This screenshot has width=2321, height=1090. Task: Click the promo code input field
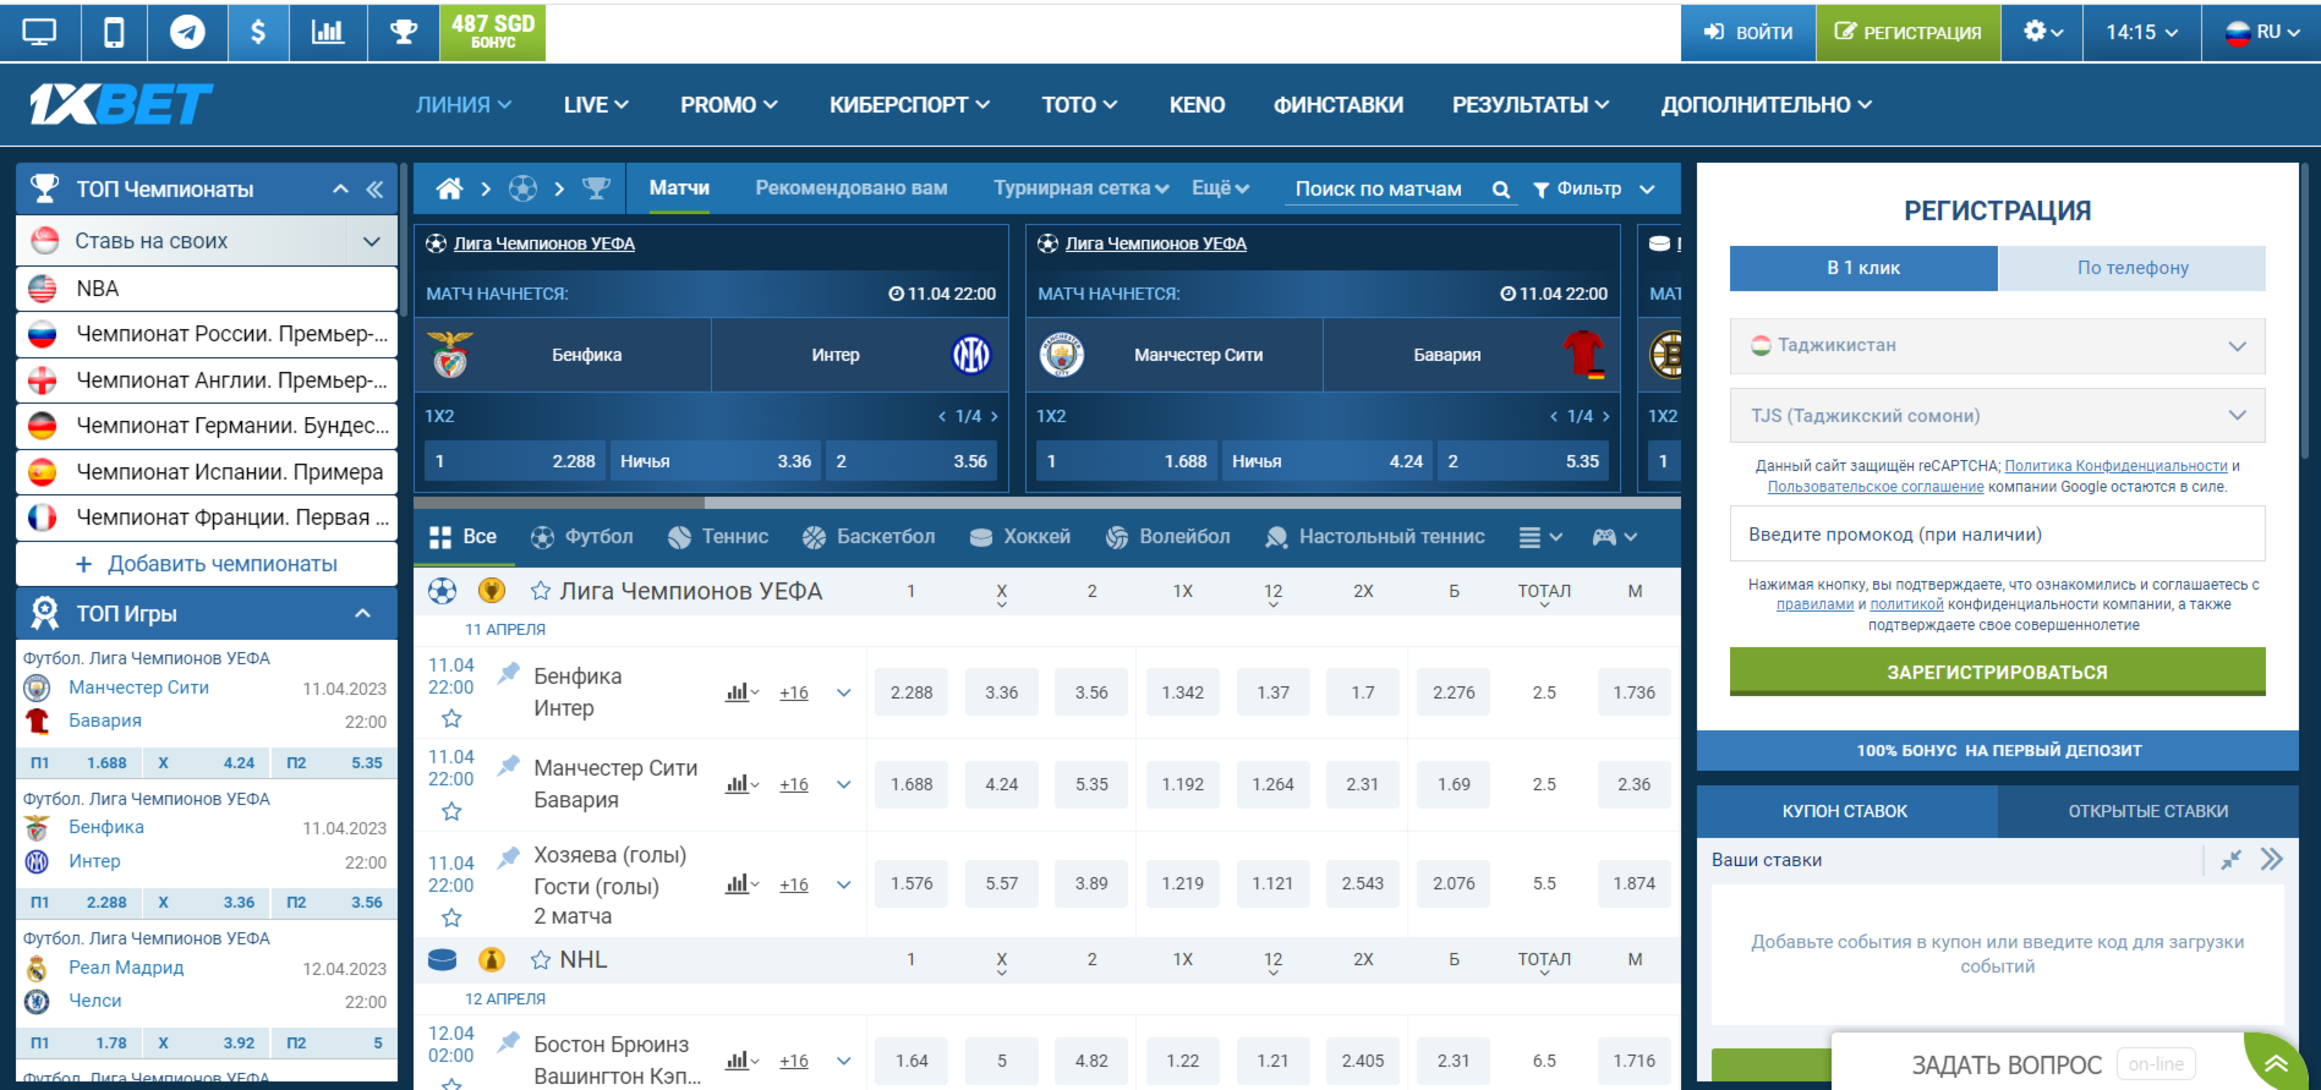(x=1997, y=534)
